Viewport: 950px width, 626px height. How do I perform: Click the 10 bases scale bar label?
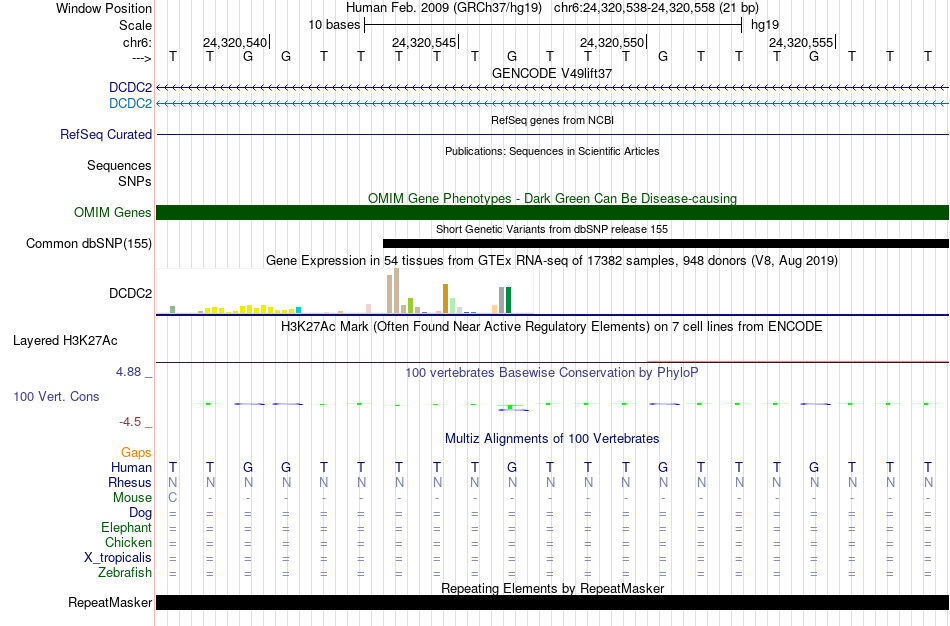click(334, 25)
